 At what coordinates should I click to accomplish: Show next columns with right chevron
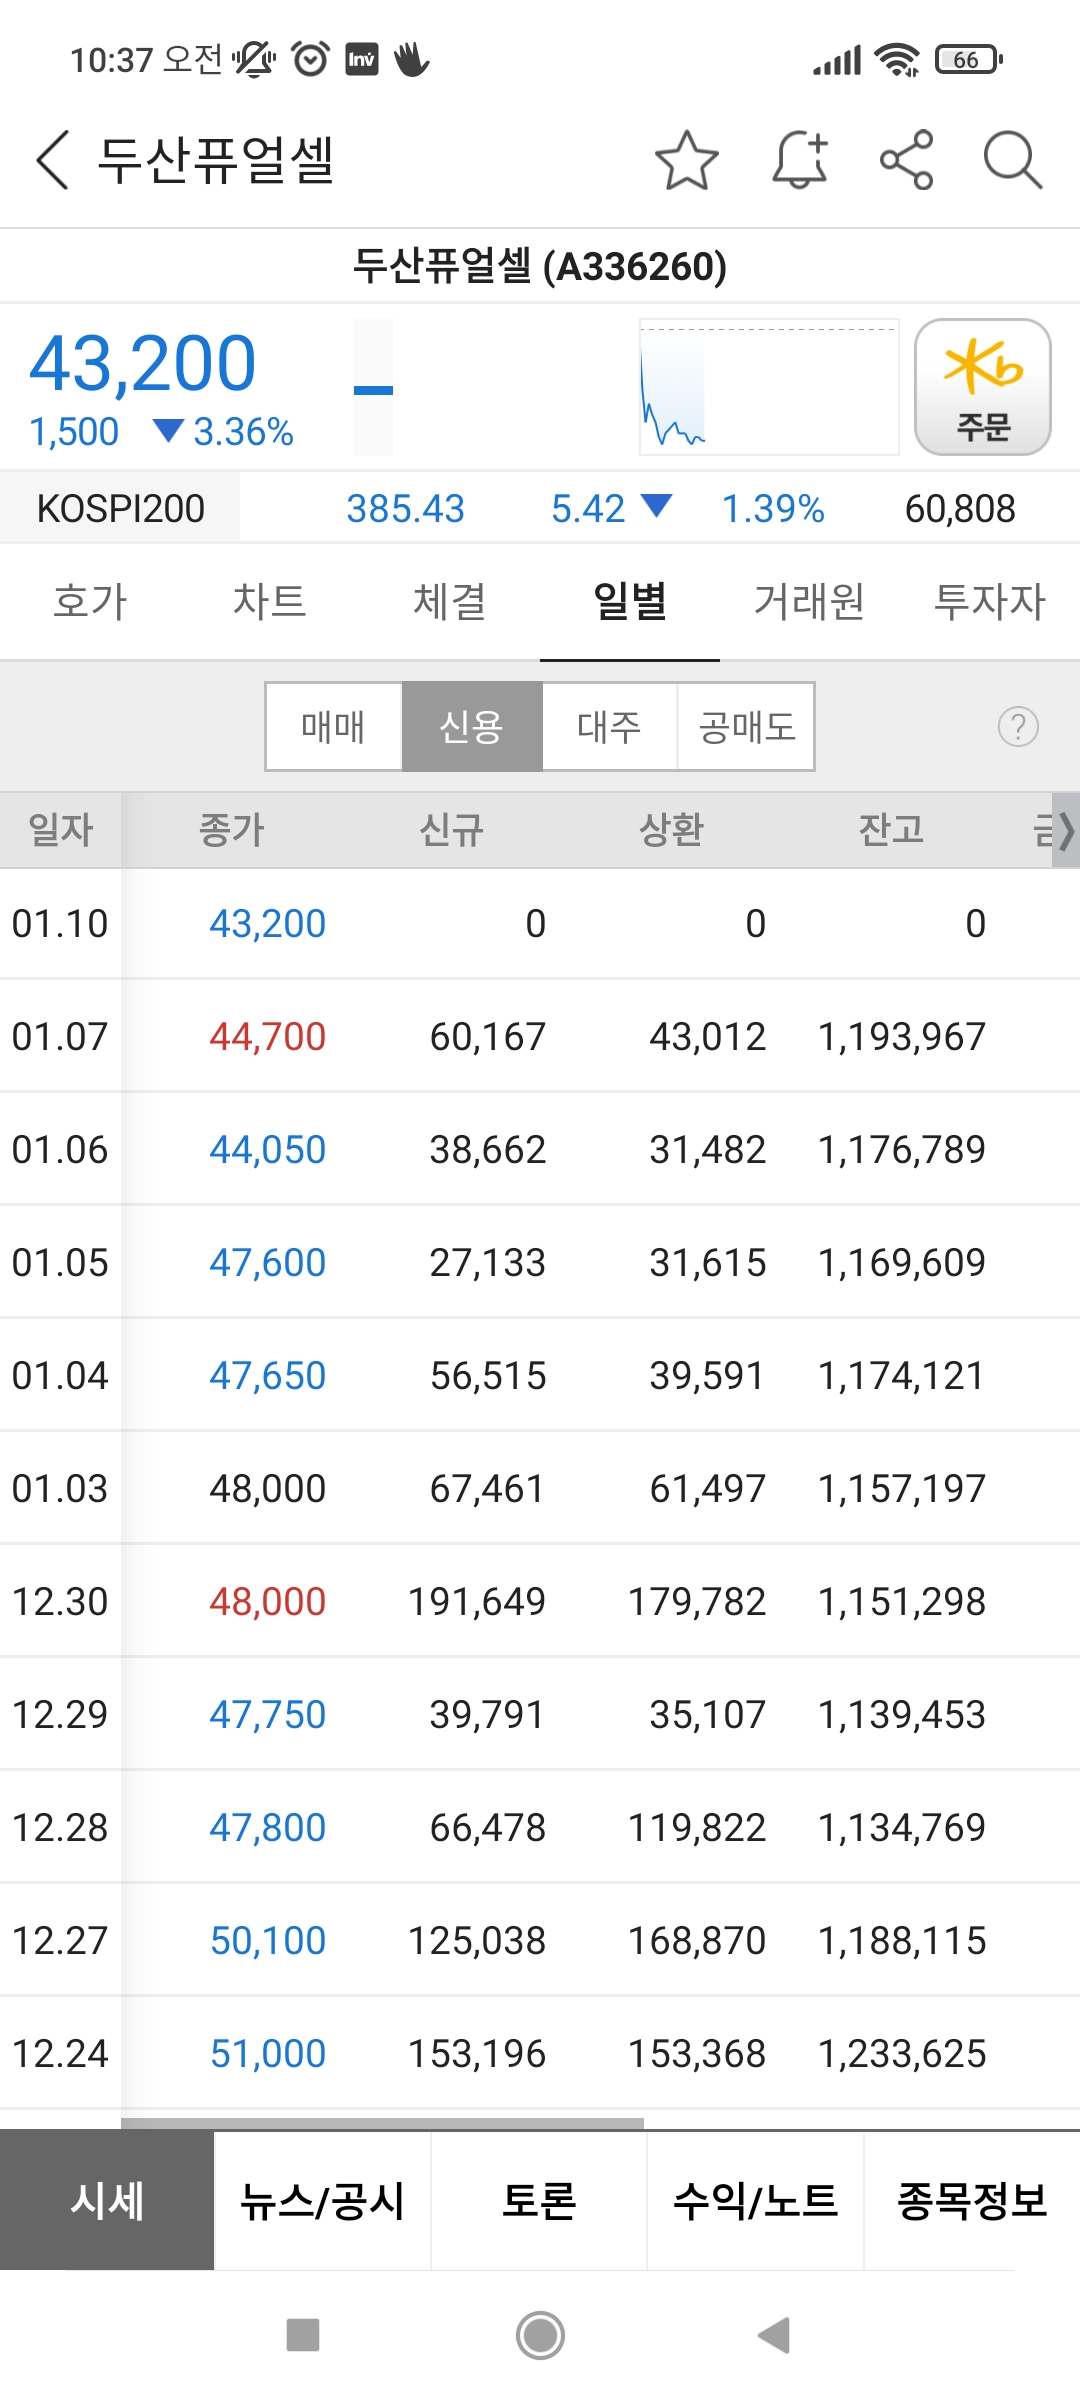pos(1066,830)
